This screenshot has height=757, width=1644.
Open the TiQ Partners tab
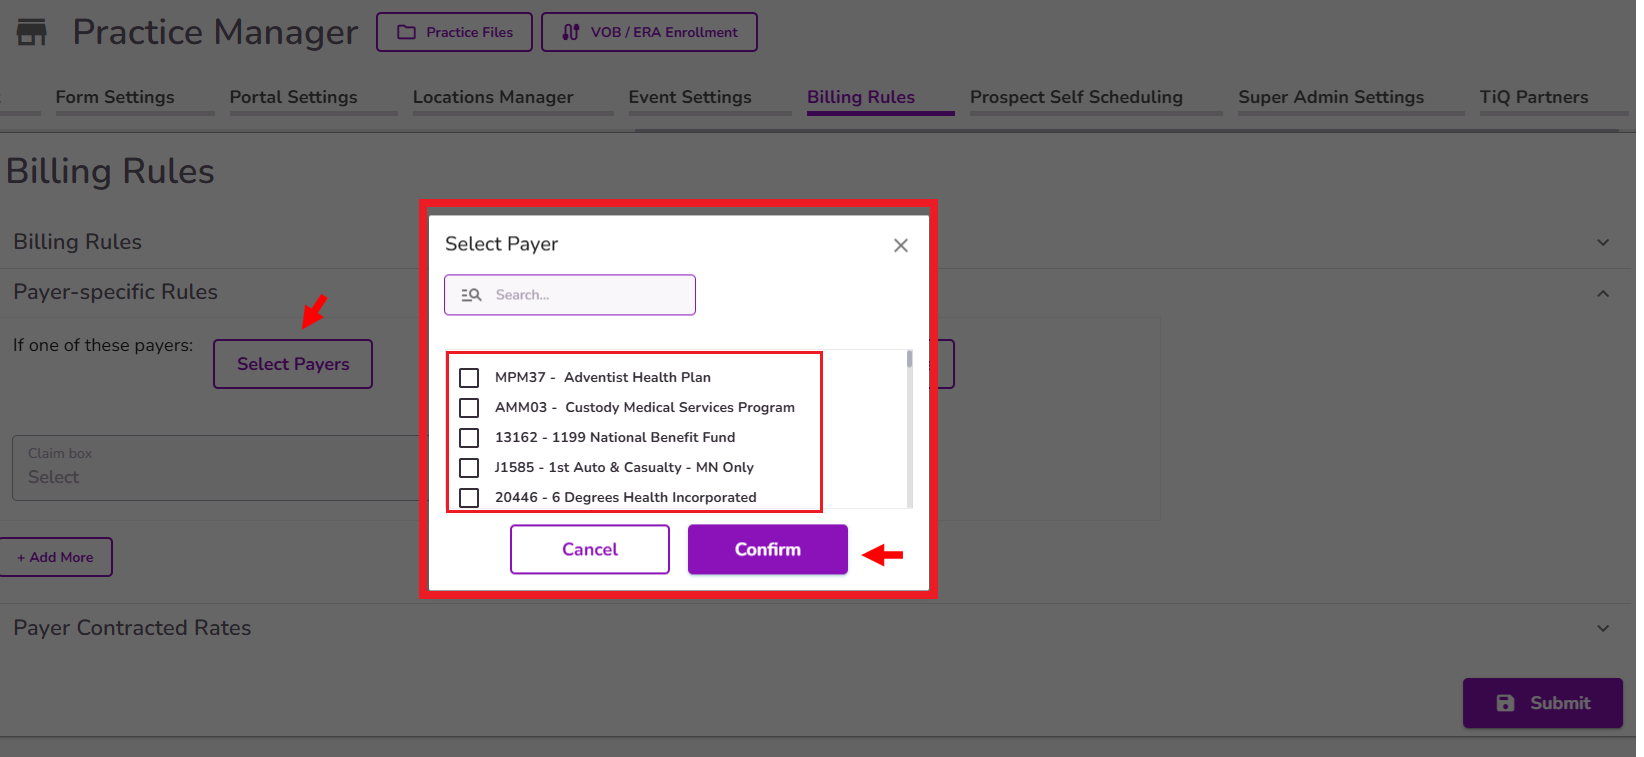click(1534, 97)
